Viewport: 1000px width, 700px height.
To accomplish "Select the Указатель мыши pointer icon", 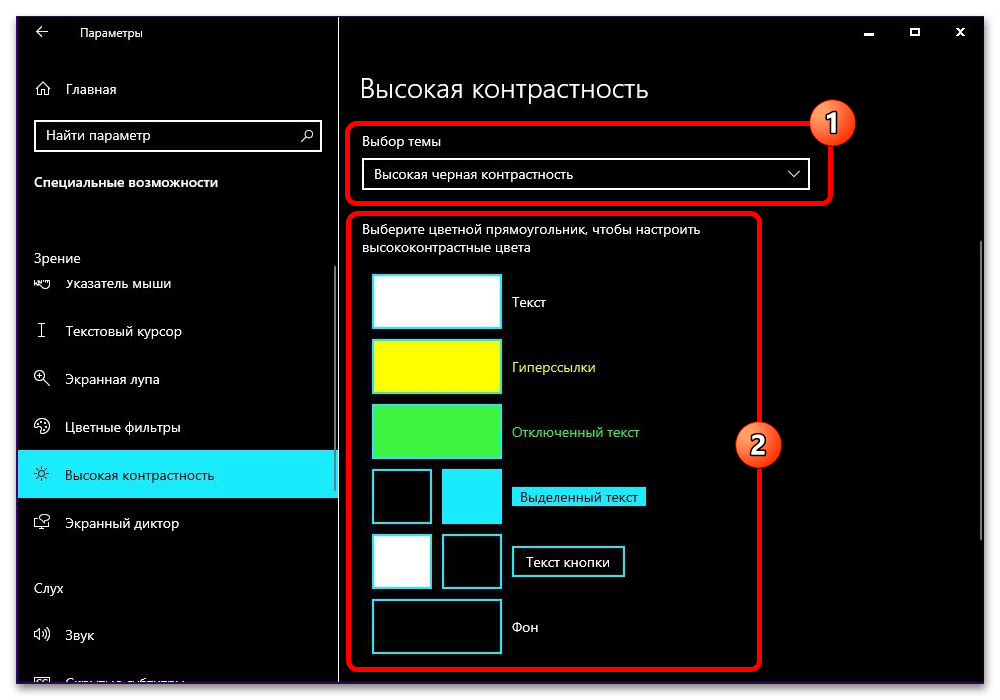I will [42, 284].
